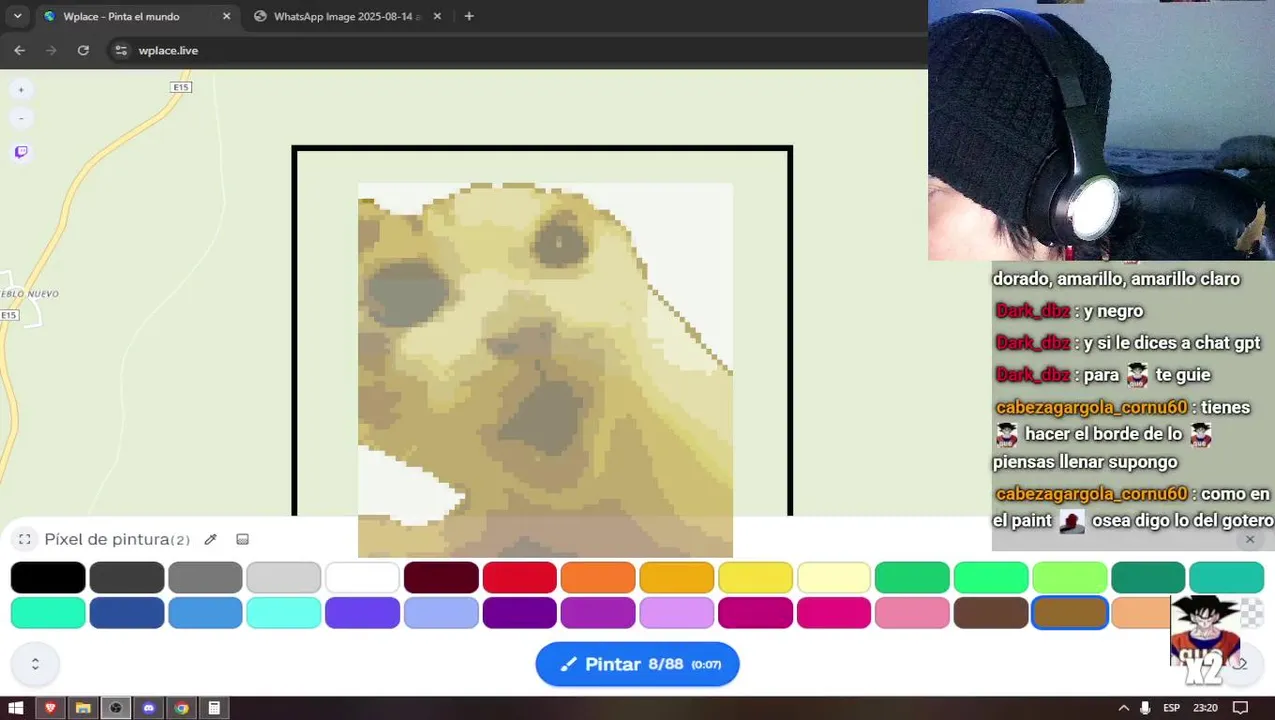
Task: Zoom in the map with plus button
Action: (x=21, y=89)
